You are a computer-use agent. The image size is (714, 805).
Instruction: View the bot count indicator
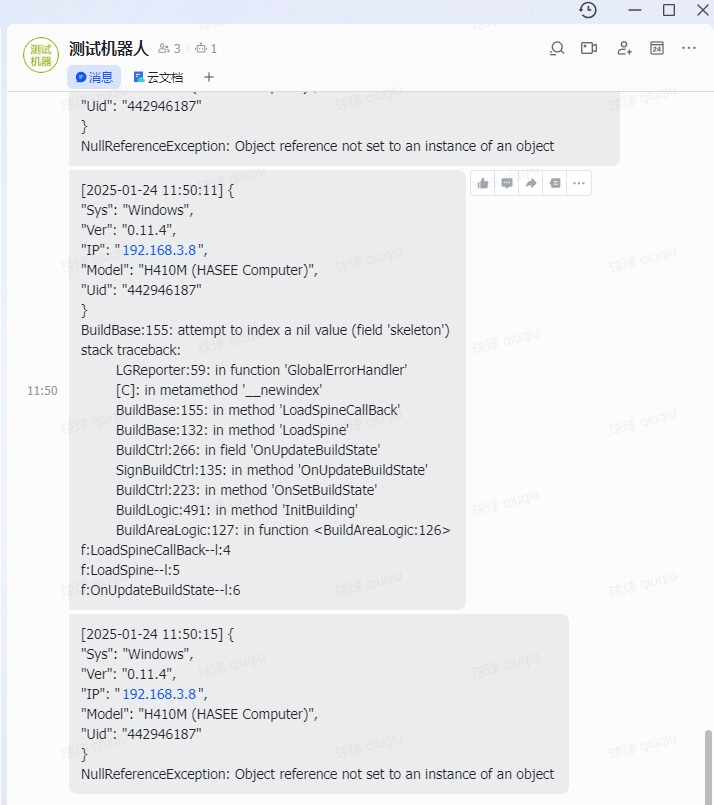click(206, 48)
